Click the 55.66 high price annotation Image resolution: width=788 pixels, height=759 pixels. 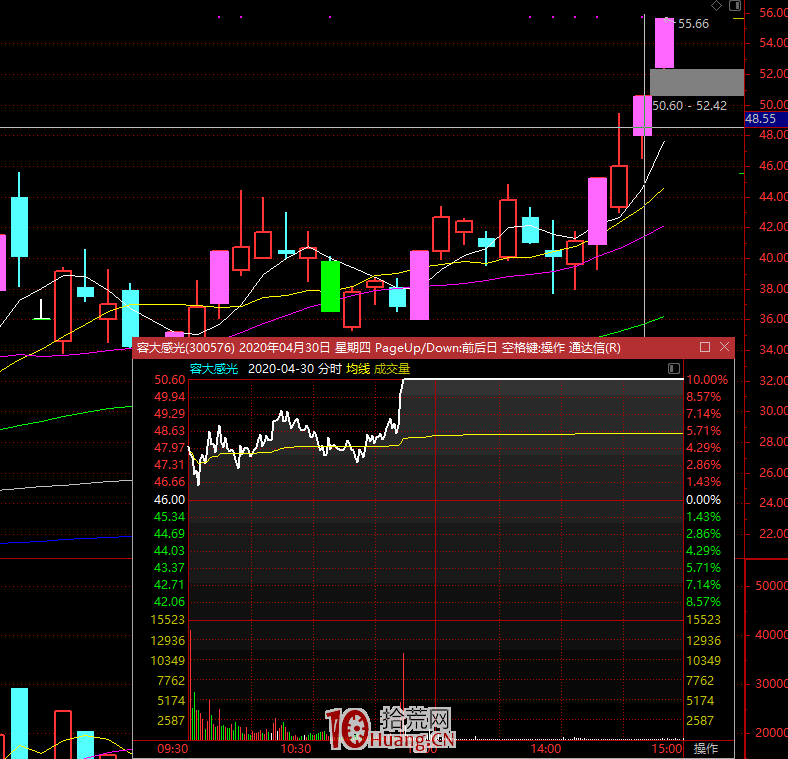693,24
